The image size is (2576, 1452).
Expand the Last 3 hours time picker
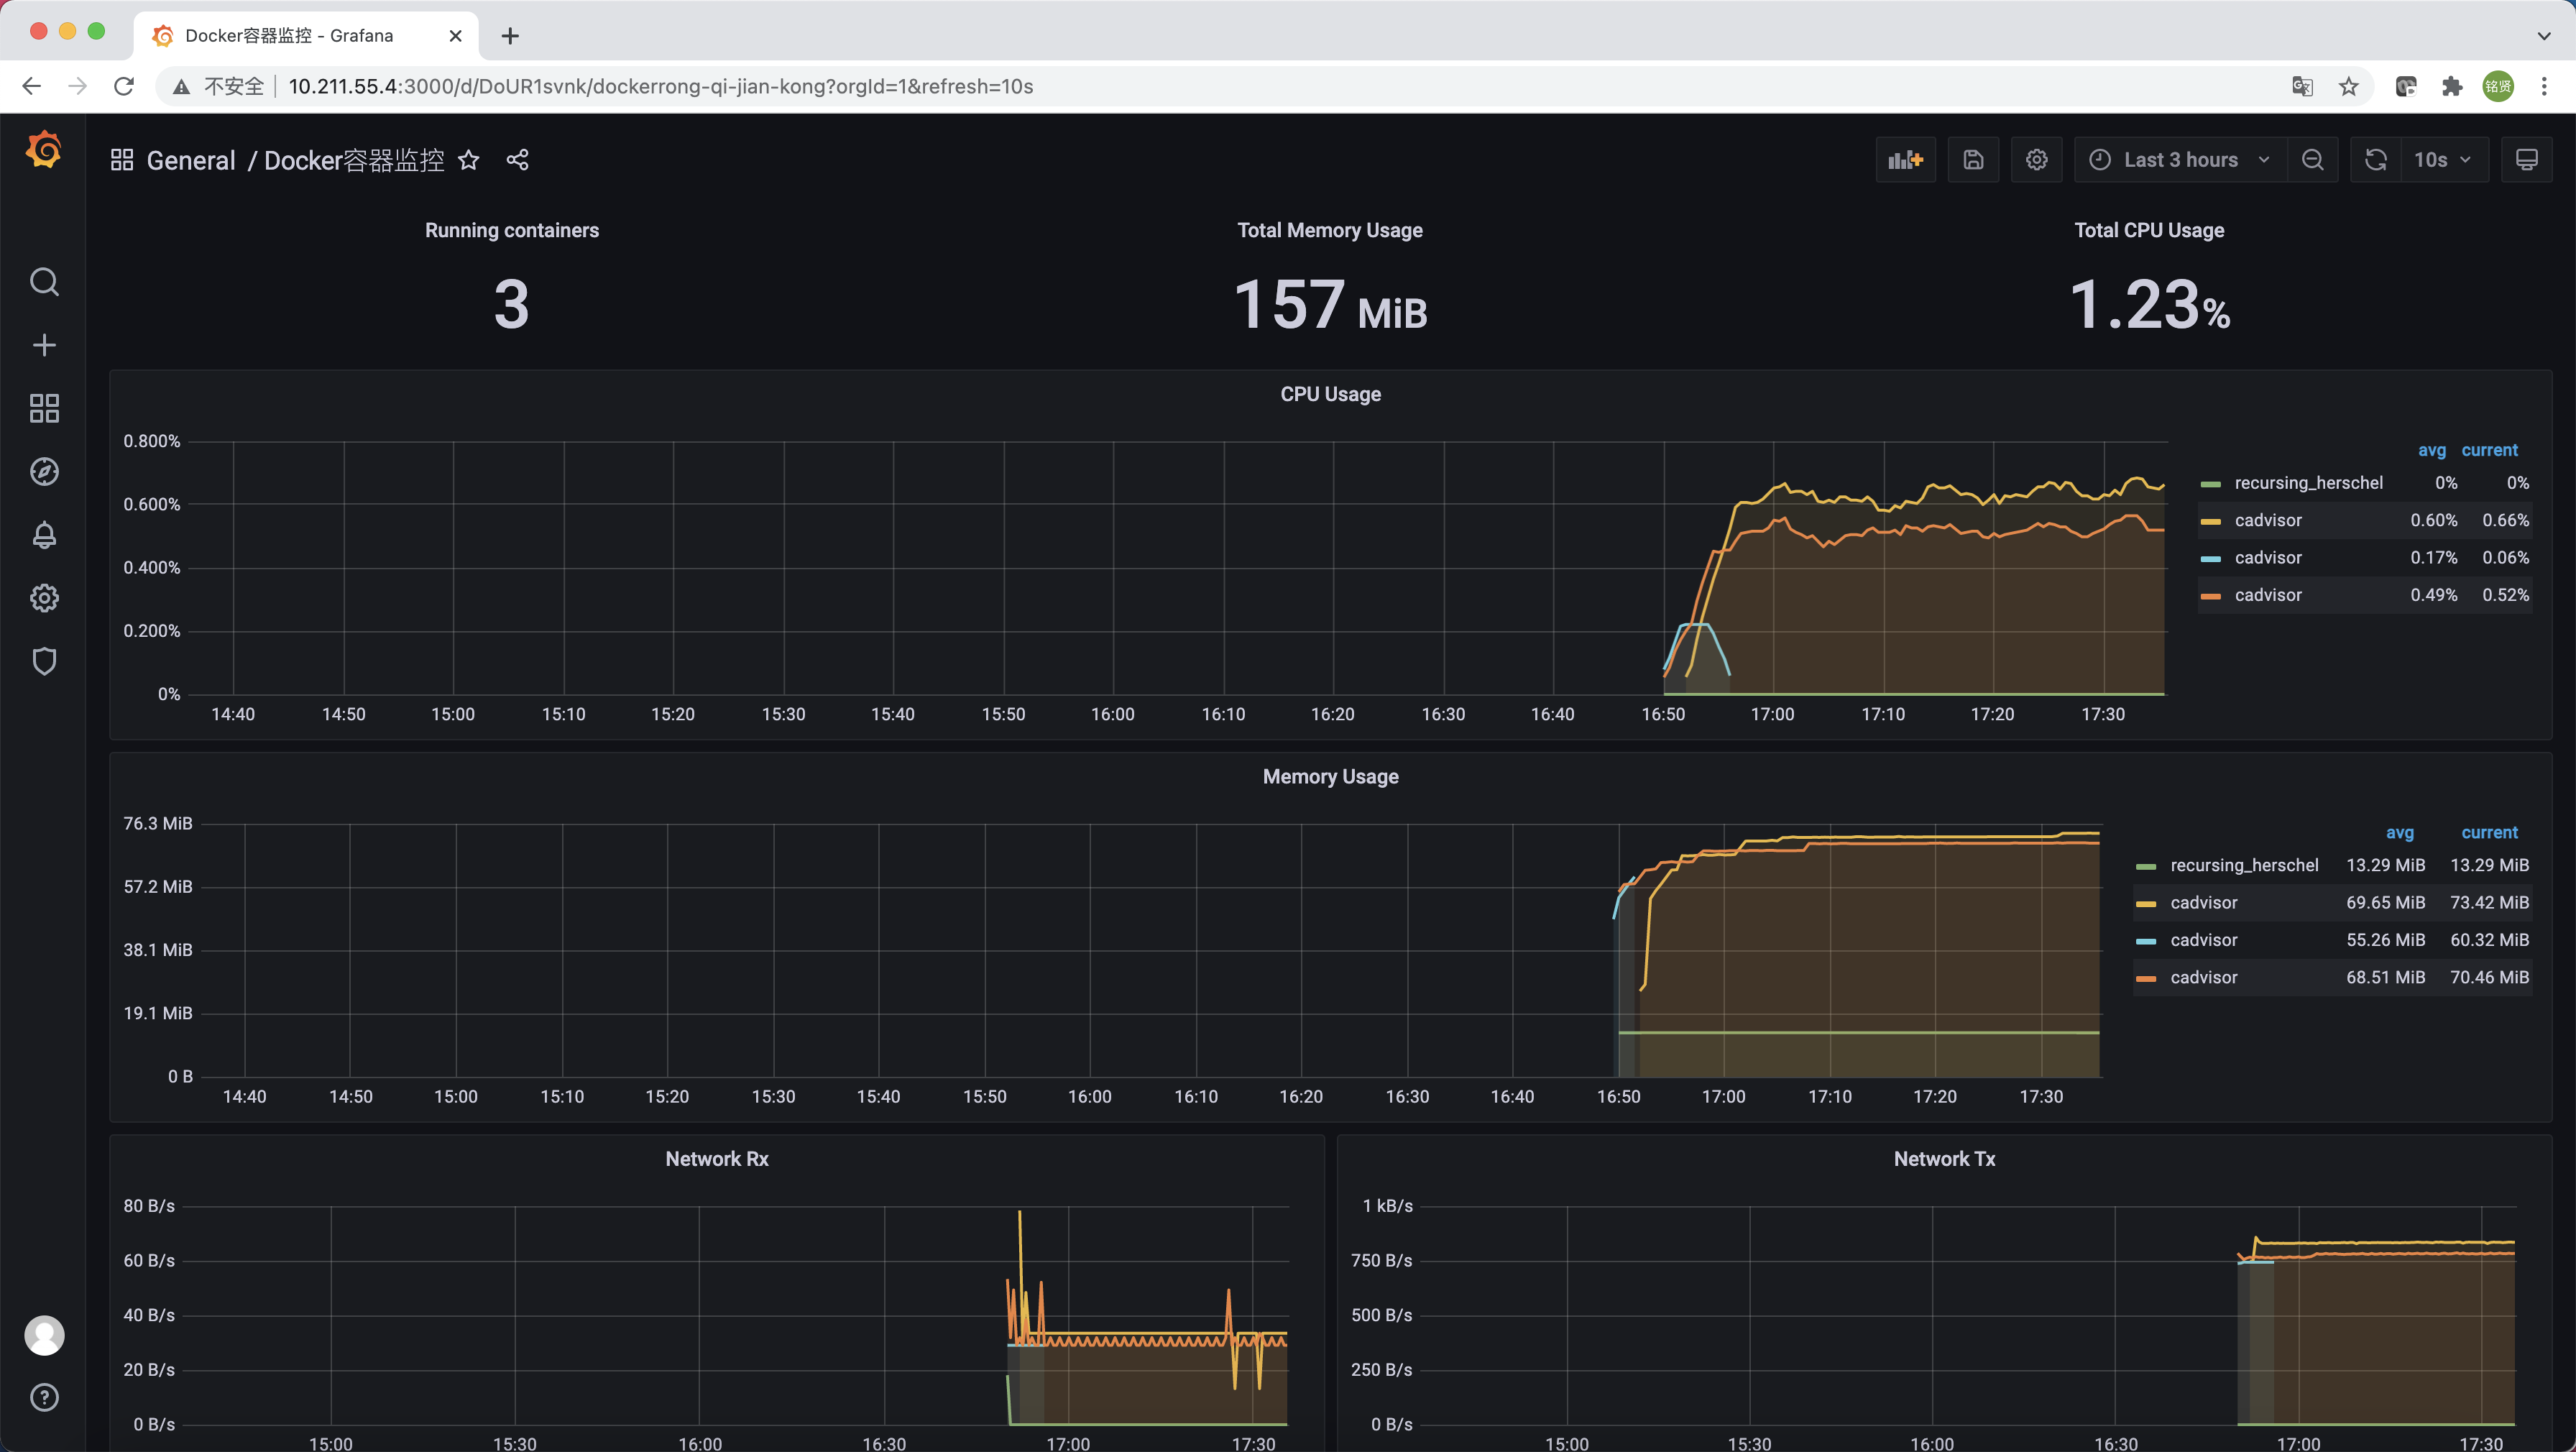tap(2180, 160)
